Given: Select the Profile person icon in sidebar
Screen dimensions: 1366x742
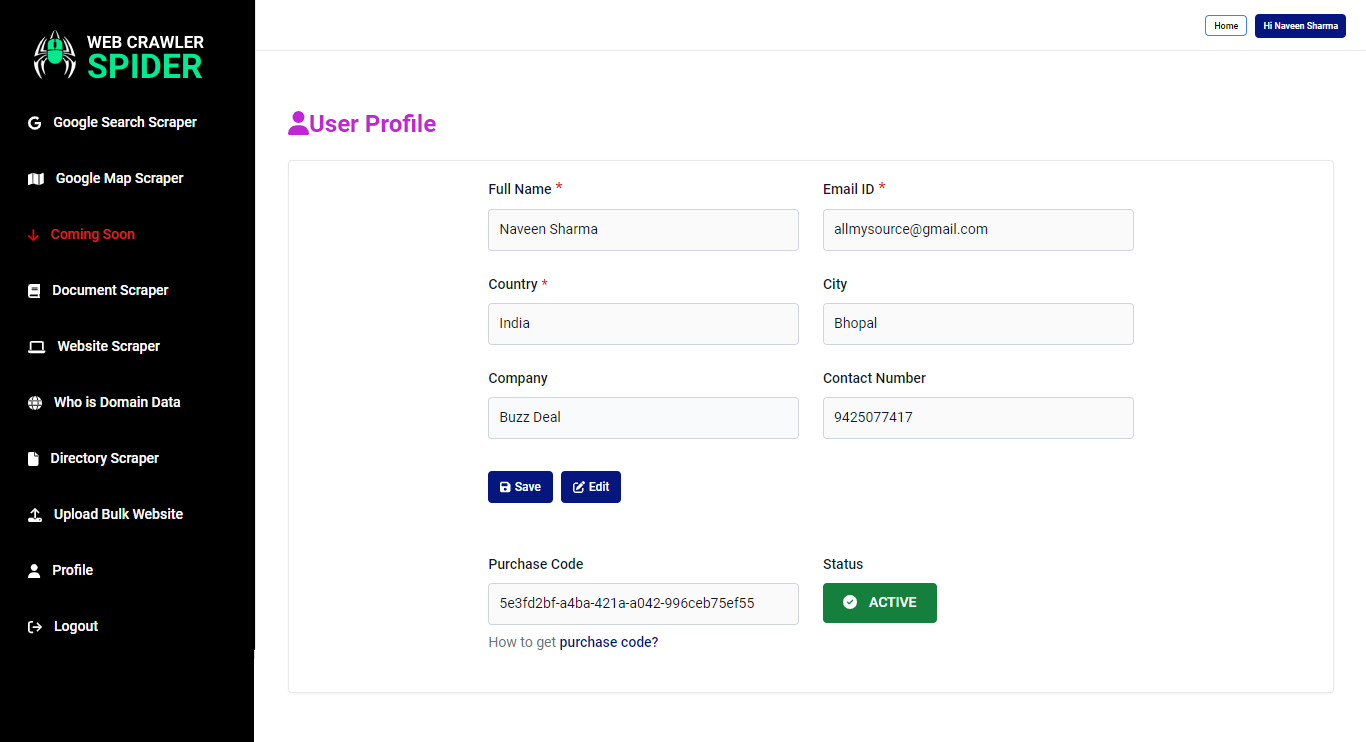Looking at the screenshot, I should pos(35,569).
